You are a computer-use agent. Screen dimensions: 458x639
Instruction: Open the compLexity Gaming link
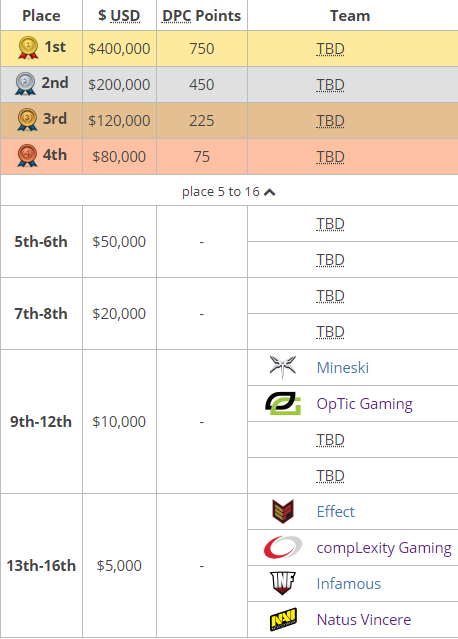tap(384, 548)
